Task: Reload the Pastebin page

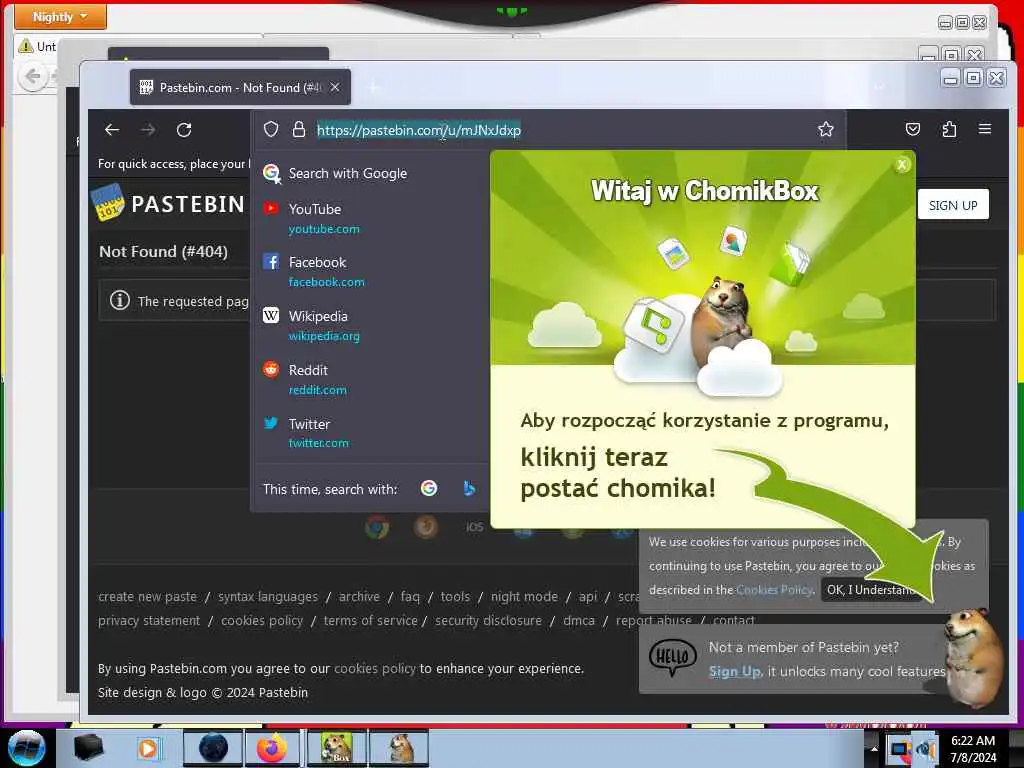Action: tap(184, 130)
